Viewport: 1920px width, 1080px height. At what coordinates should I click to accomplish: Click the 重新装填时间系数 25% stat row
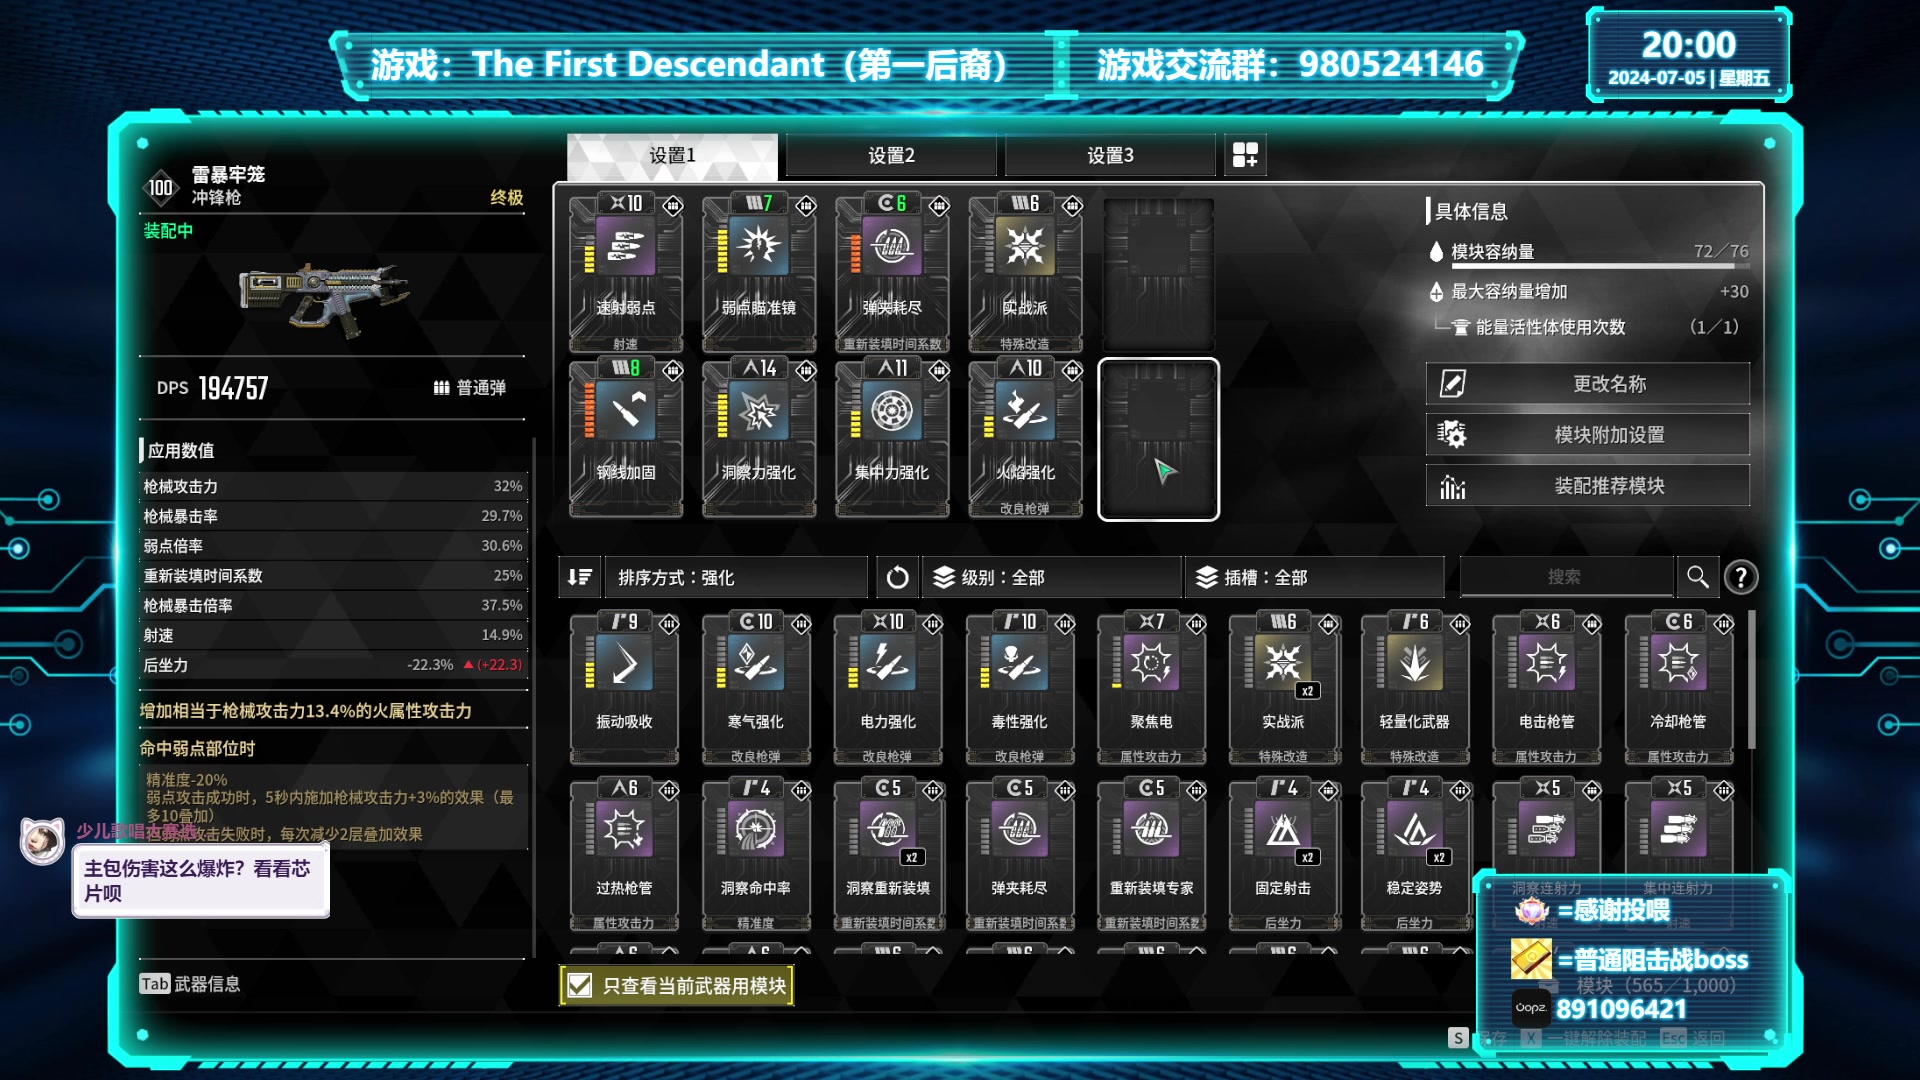pos(333,576)
